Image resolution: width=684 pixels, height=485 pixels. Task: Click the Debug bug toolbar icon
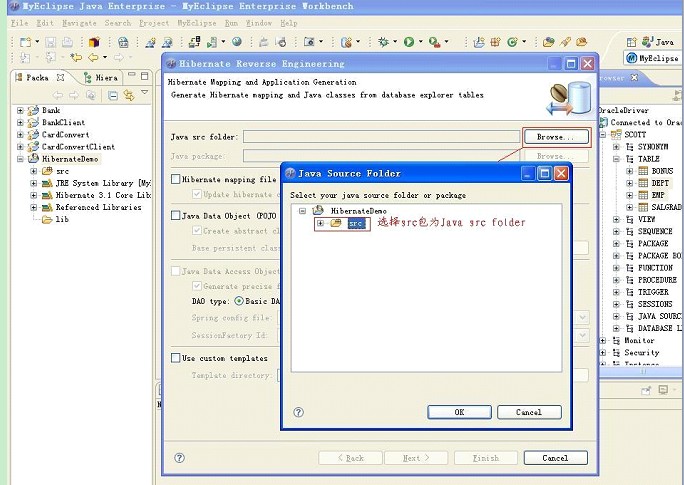[382, 42]
